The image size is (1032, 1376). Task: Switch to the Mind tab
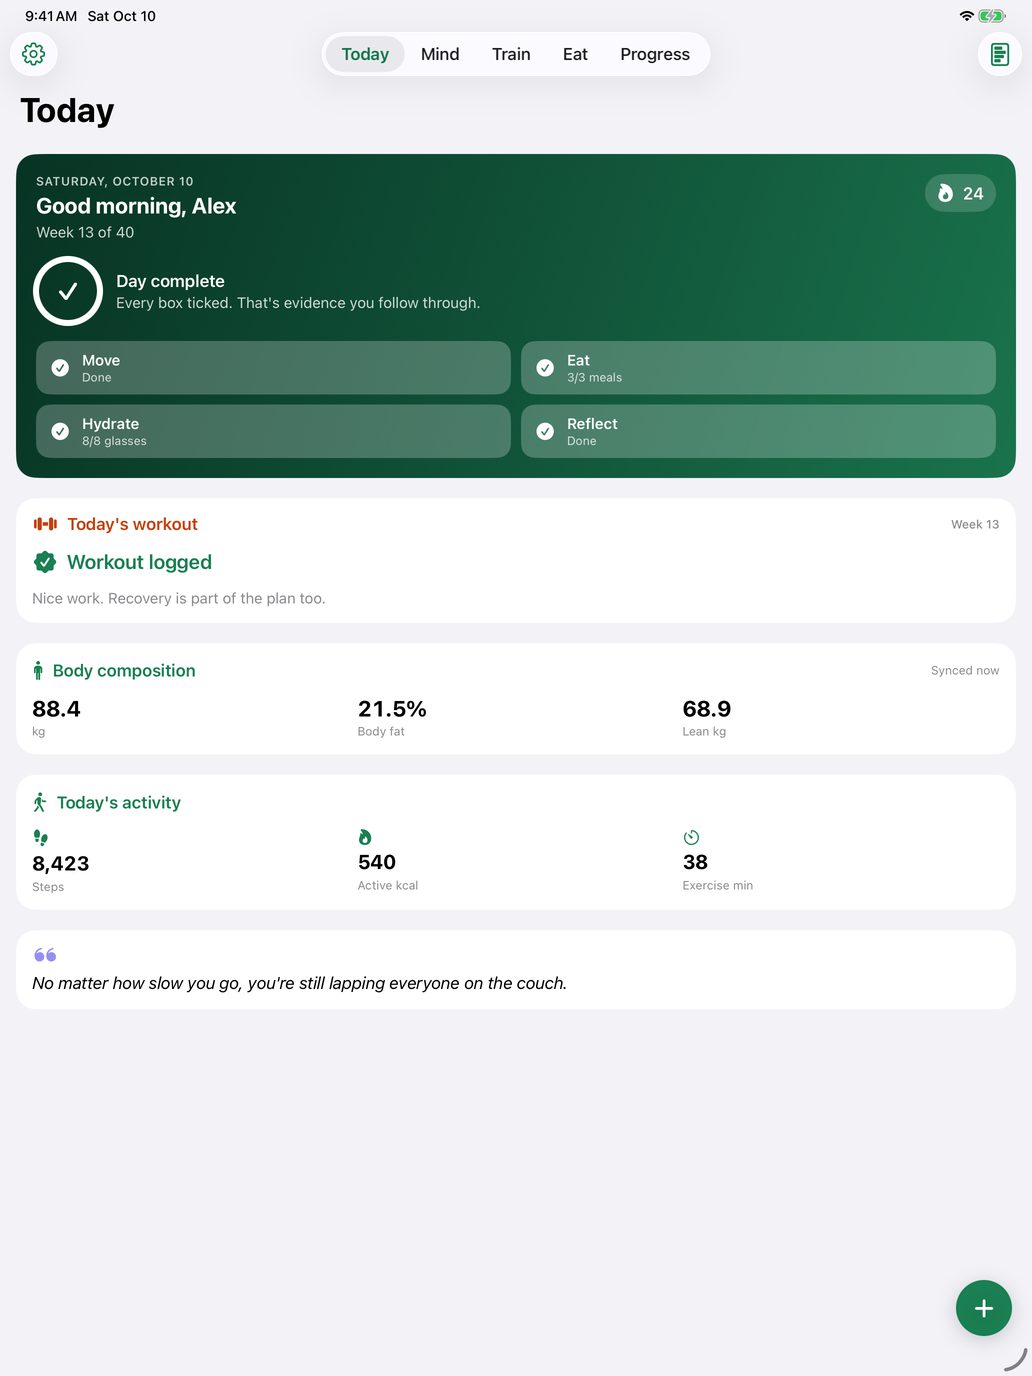click(x=440, y=54)
